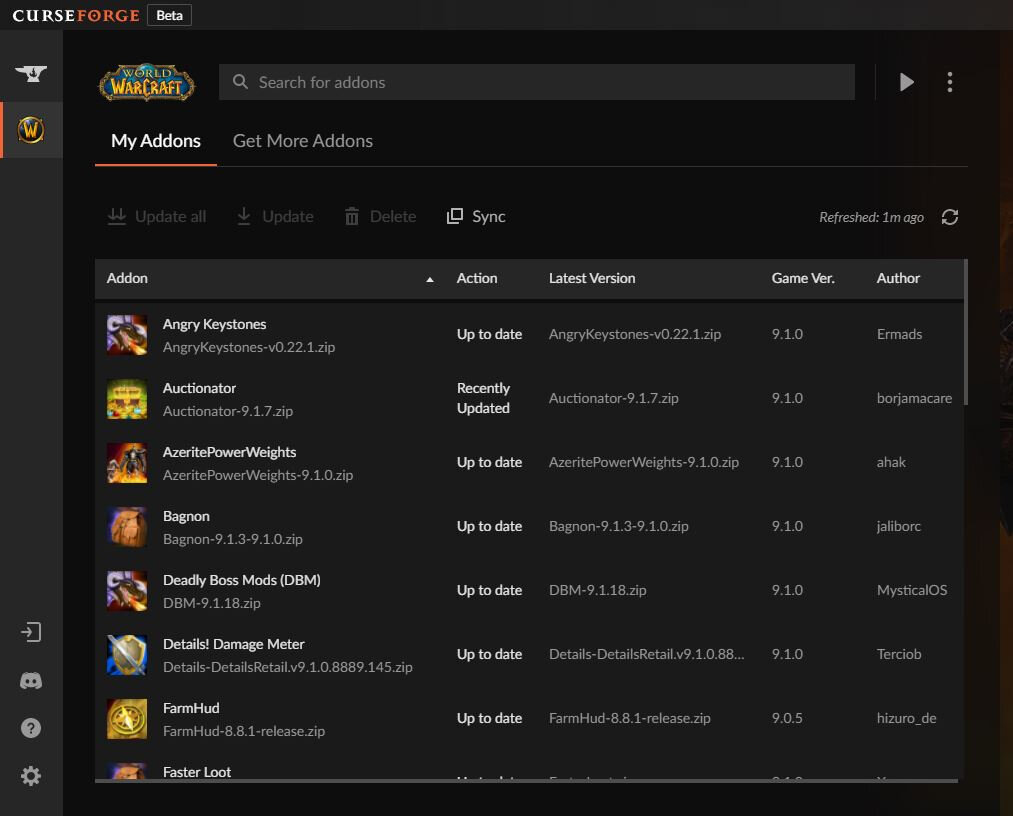Select the Details! Damage Meter name
This screenshot has width=1013, height=816.
click(233, 644)
